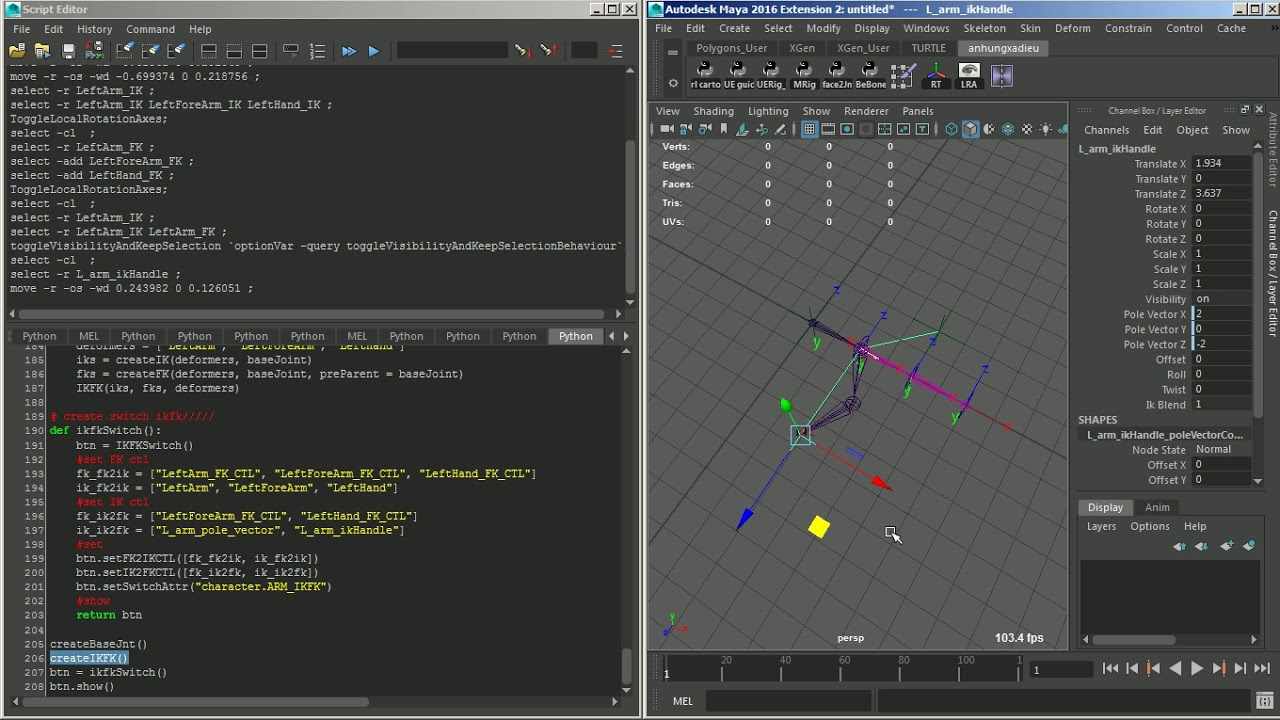
Task: Open Channels menu in Channel Box
Action: [x=1106, y=130]
